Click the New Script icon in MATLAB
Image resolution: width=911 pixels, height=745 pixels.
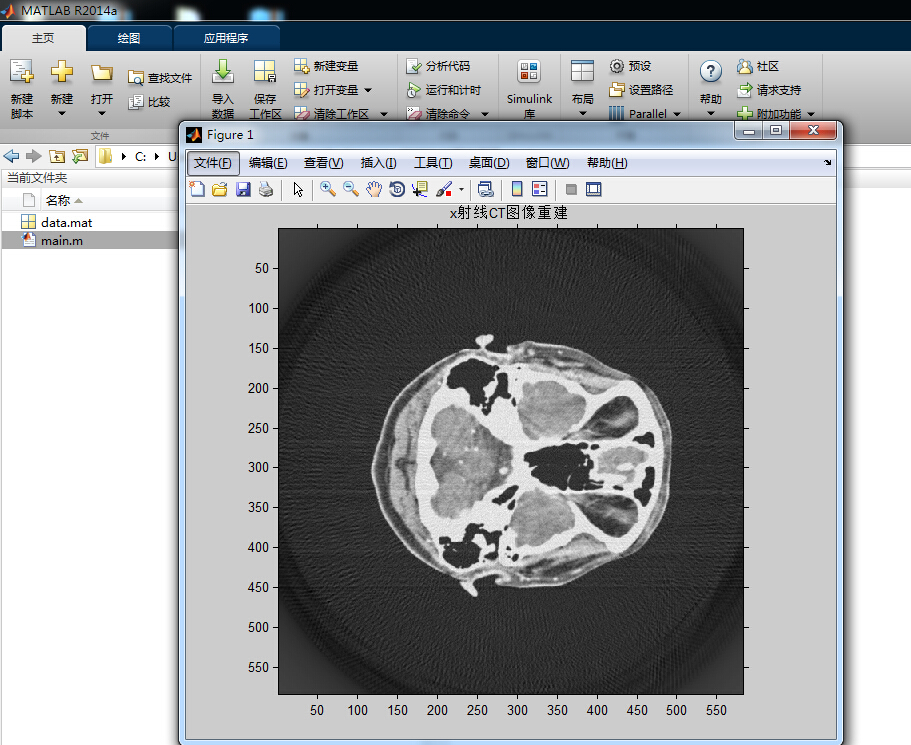[x=21, y=72]
